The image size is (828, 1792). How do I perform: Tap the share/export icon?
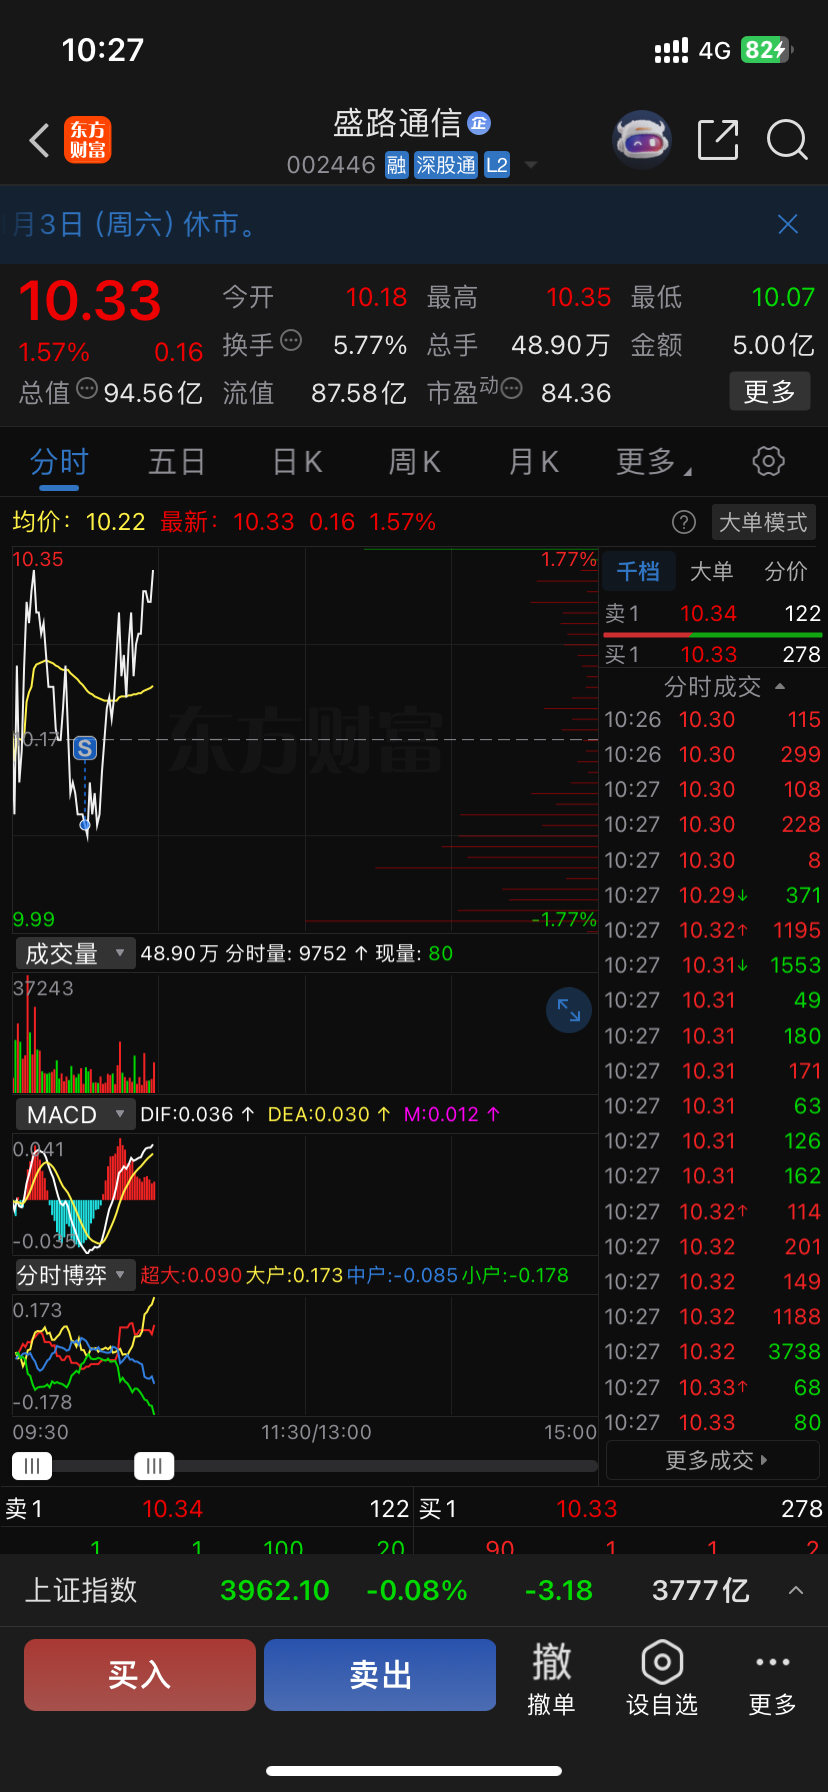(718, 140)
